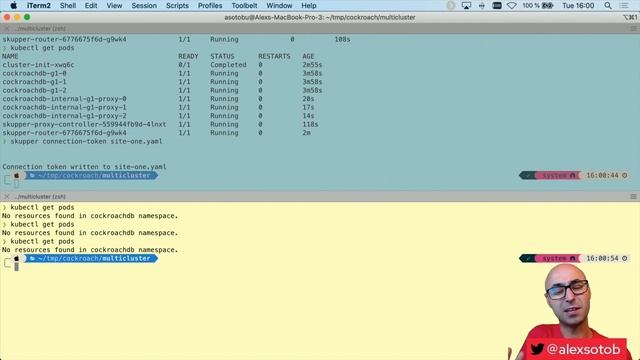Open the Apple menu

[13, 6]
